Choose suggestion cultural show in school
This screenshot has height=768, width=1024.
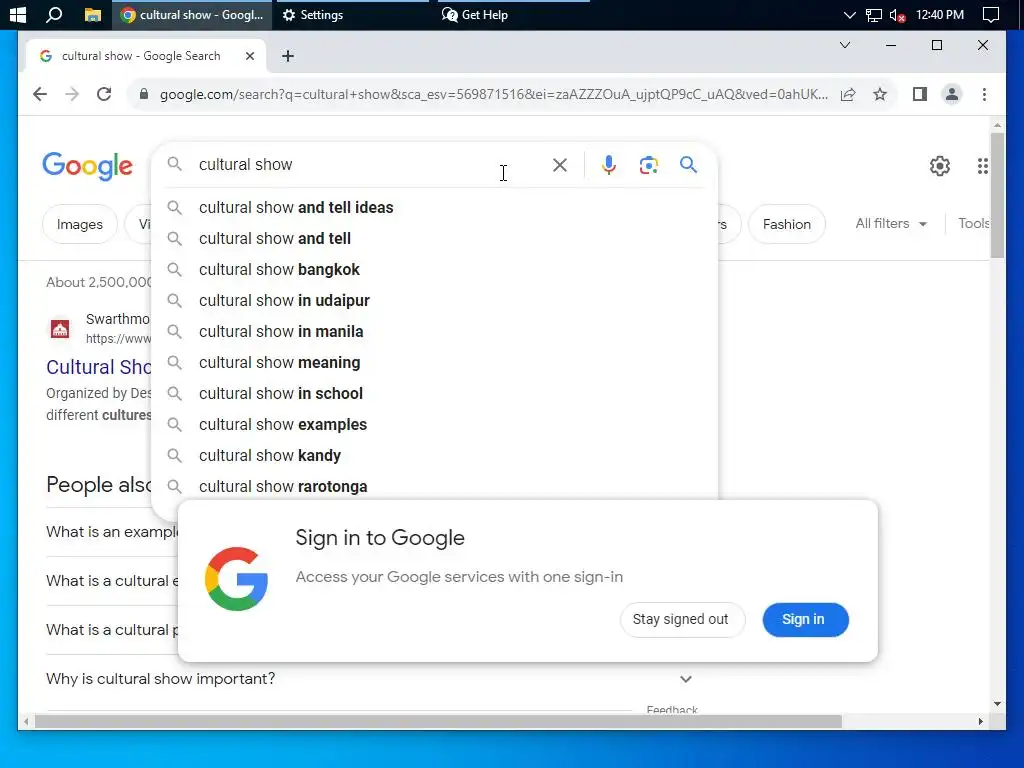[x=434, y=394]
